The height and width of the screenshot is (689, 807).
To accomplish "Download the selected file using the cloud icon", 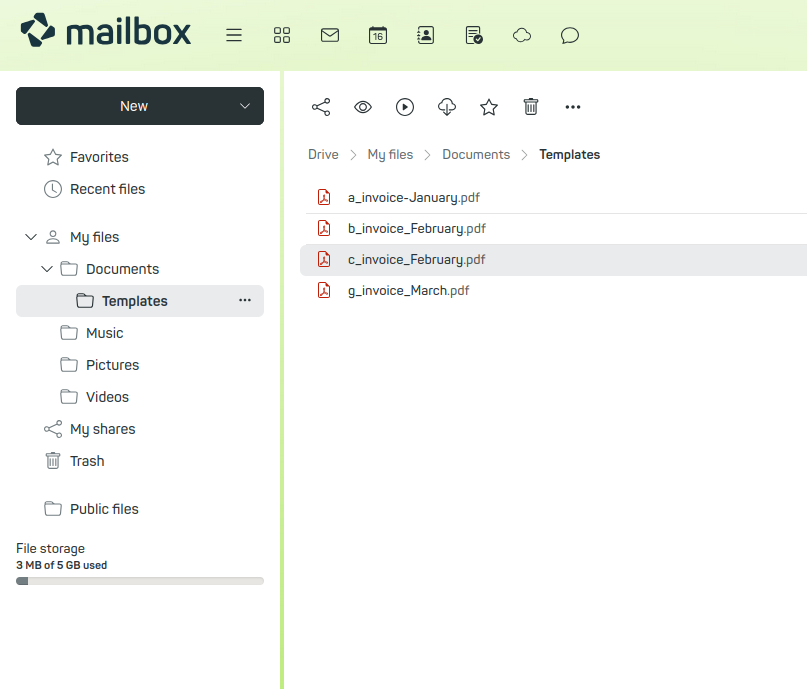I will [x=447, y=107].
